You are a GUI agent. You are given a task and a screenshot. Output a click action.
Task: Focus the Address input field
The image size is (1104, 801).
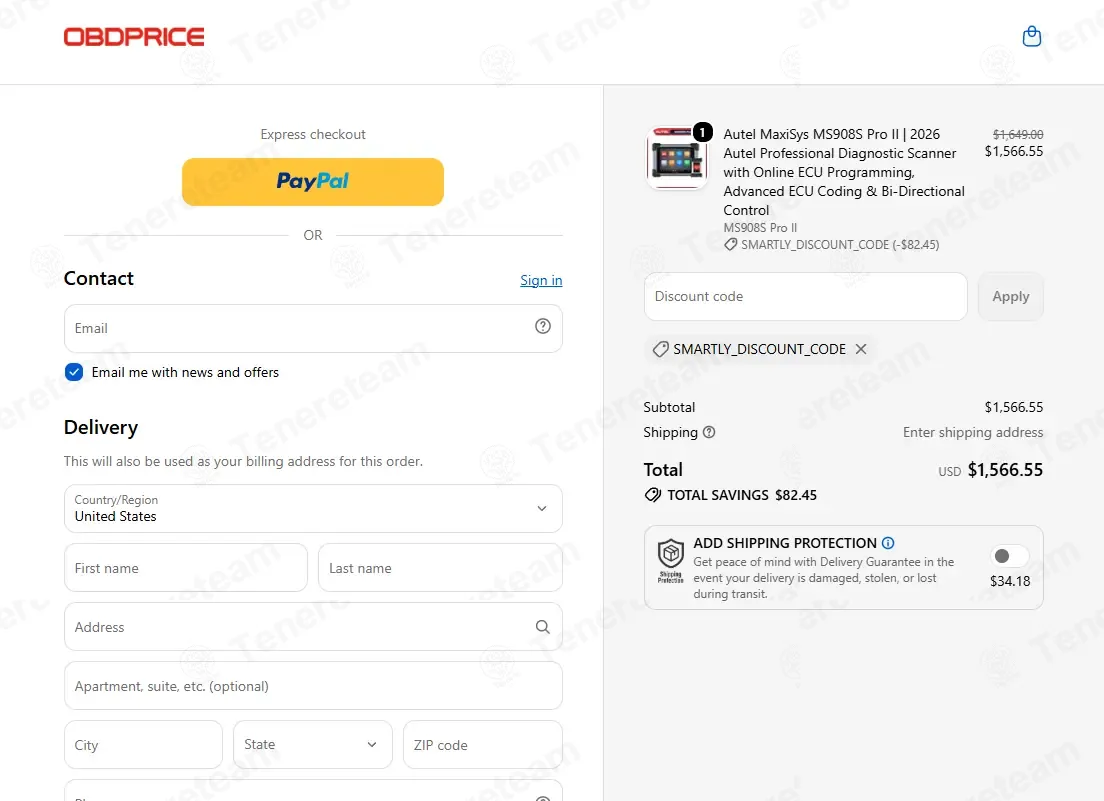point(313,626)
